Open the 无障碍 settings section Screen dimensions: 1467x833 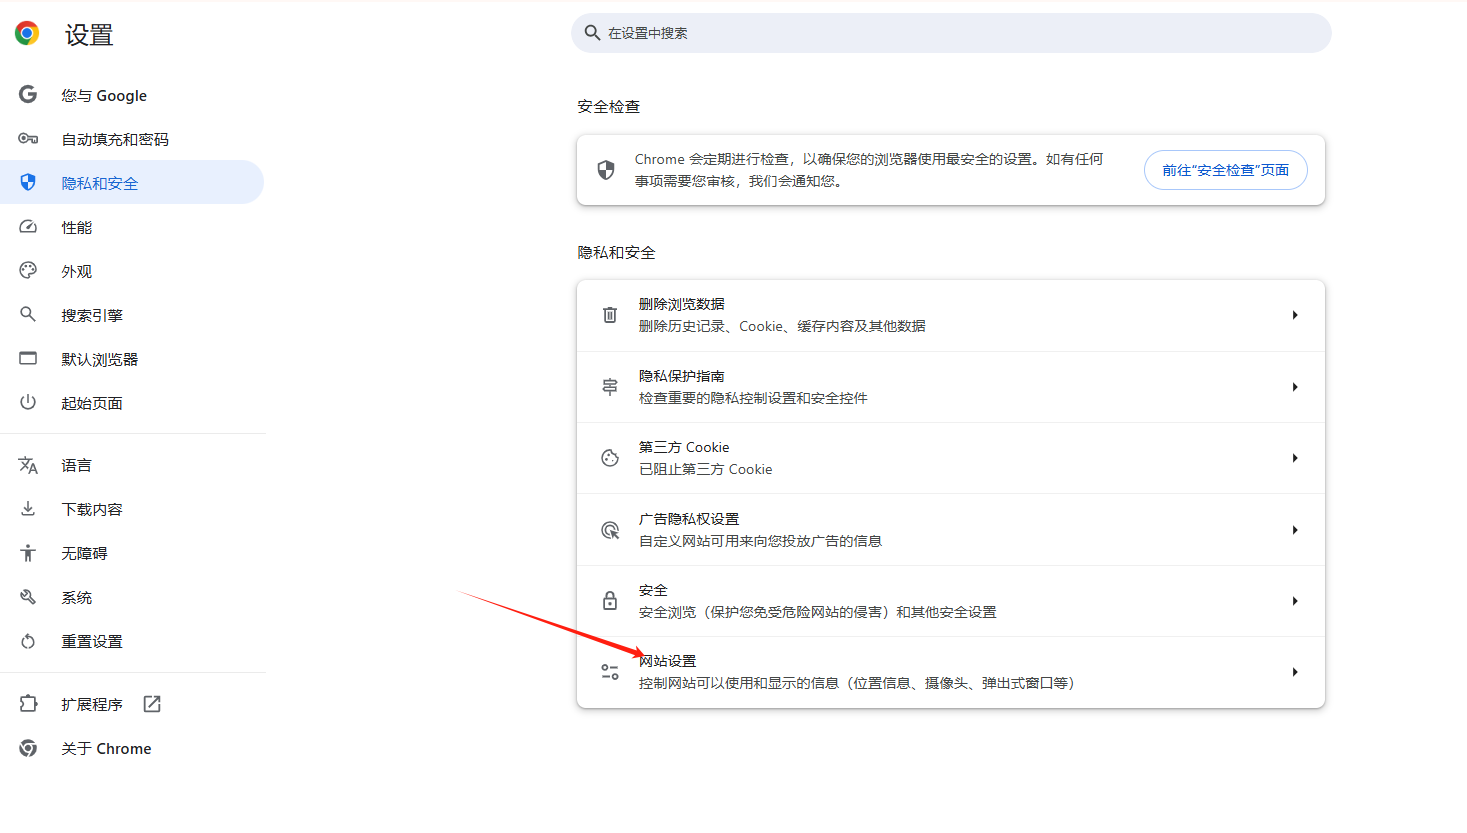click(132, 553)
